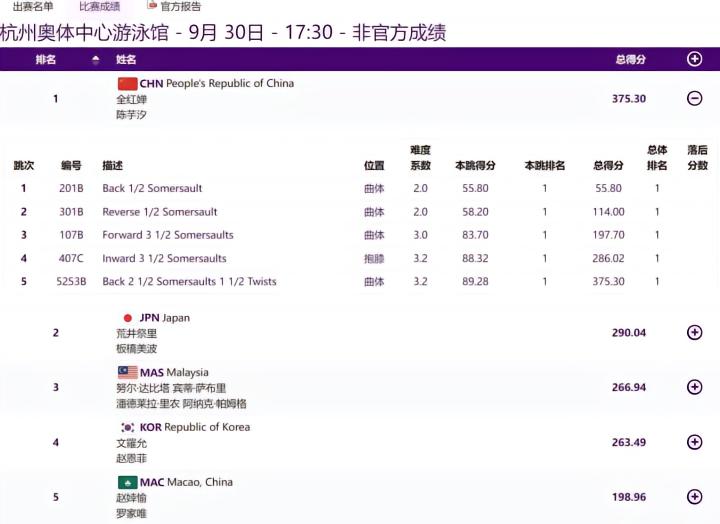
Task: Click the Malaysia flag icon
Action: pyautogui.click(x=127, y=373)
